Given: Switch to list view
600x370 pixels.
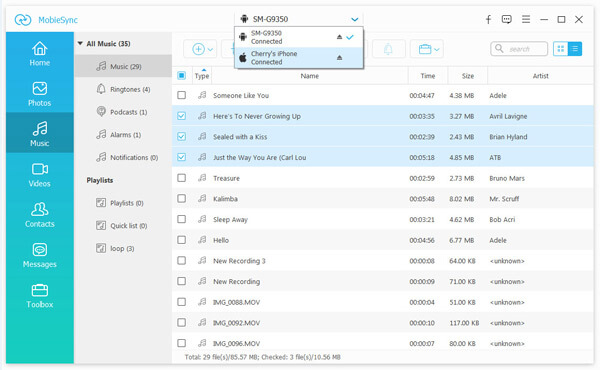Looking at the screenshot, I should coord(575,49).
